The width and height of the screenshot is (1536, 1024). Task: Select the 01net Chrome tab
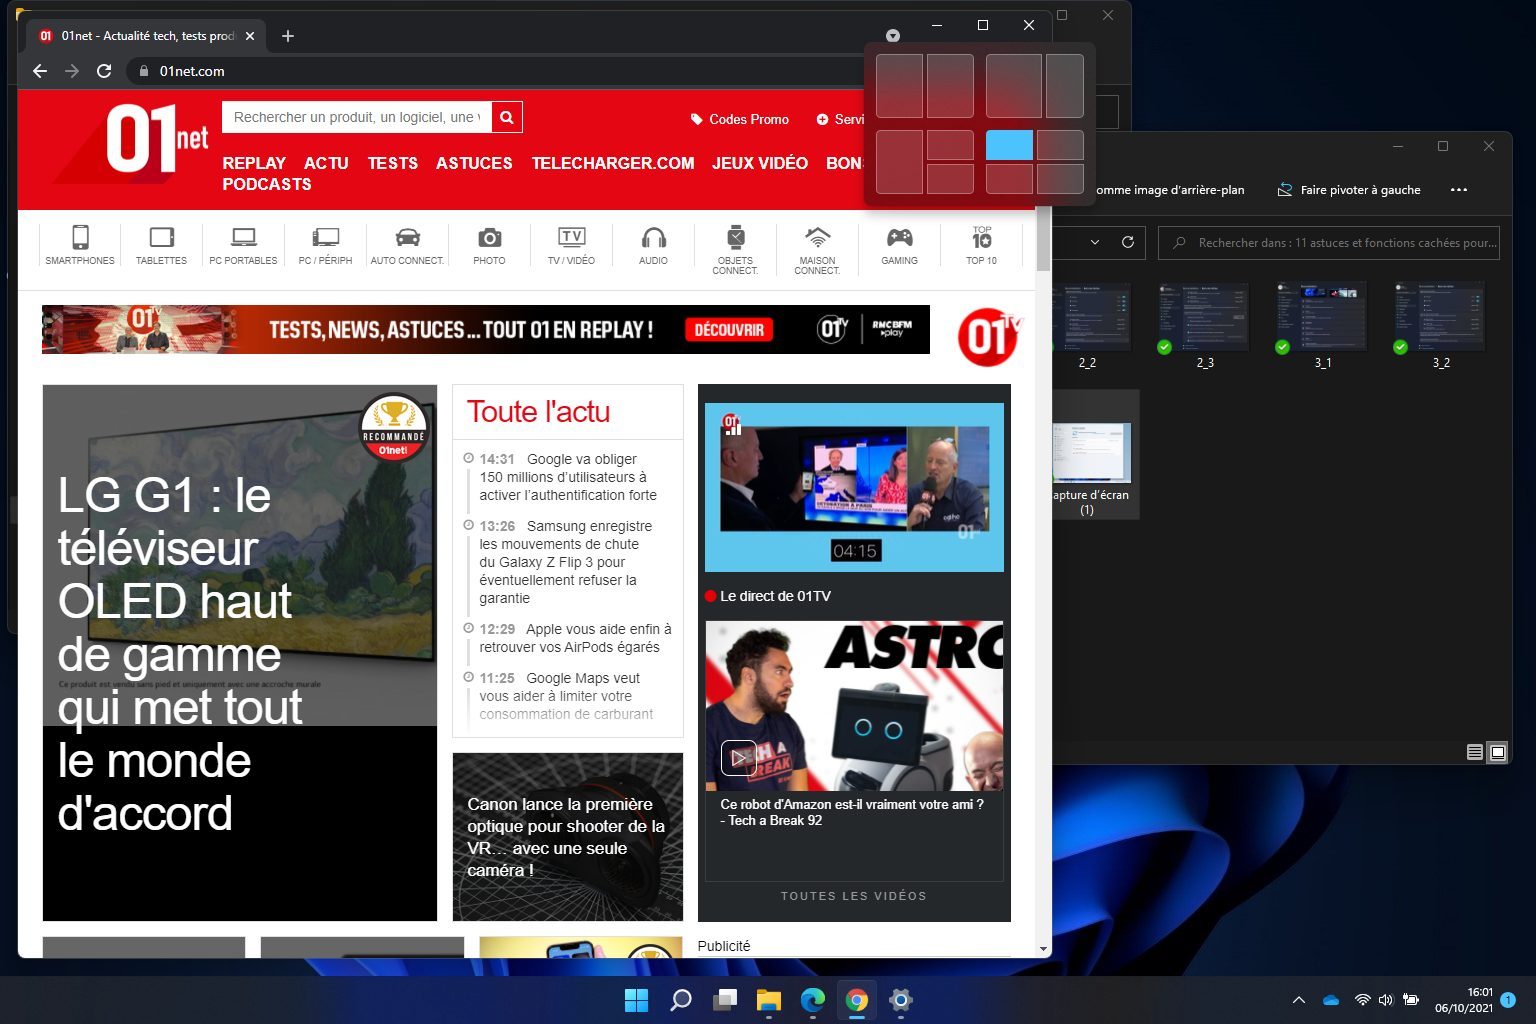(146, 36)
